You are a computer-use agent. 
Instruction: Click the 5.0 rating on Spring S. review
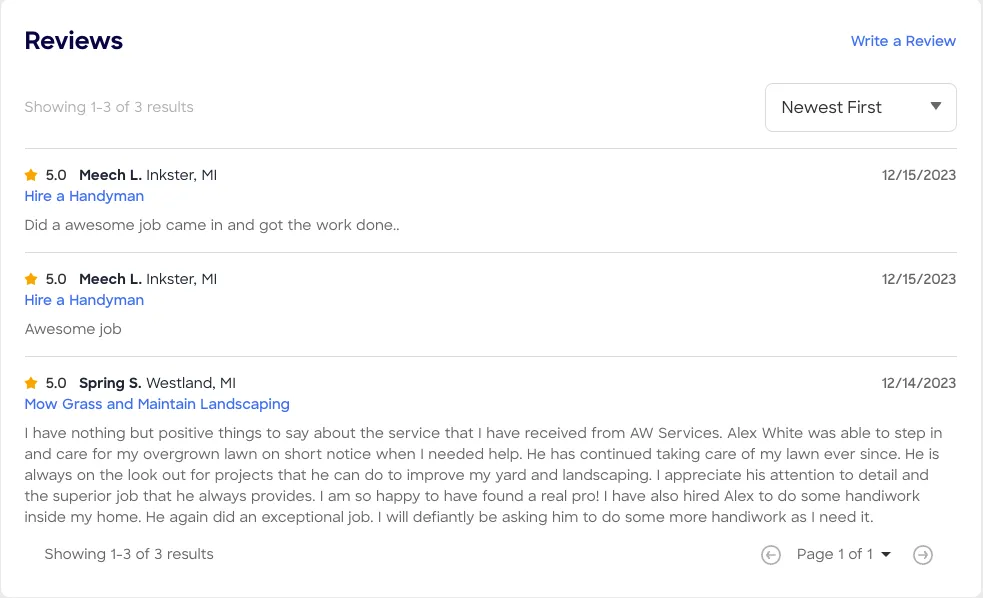[56, 383]
